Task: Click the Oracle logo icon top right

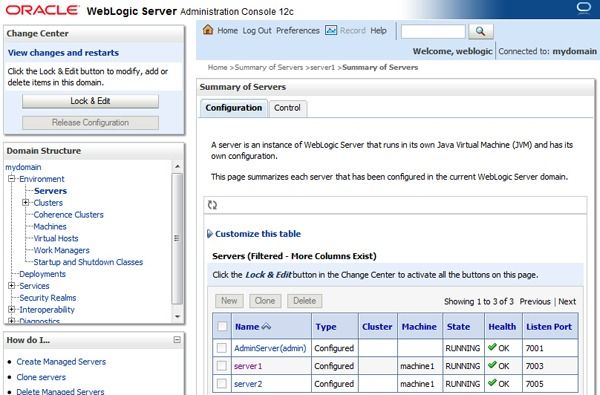Action: (584, 8)
